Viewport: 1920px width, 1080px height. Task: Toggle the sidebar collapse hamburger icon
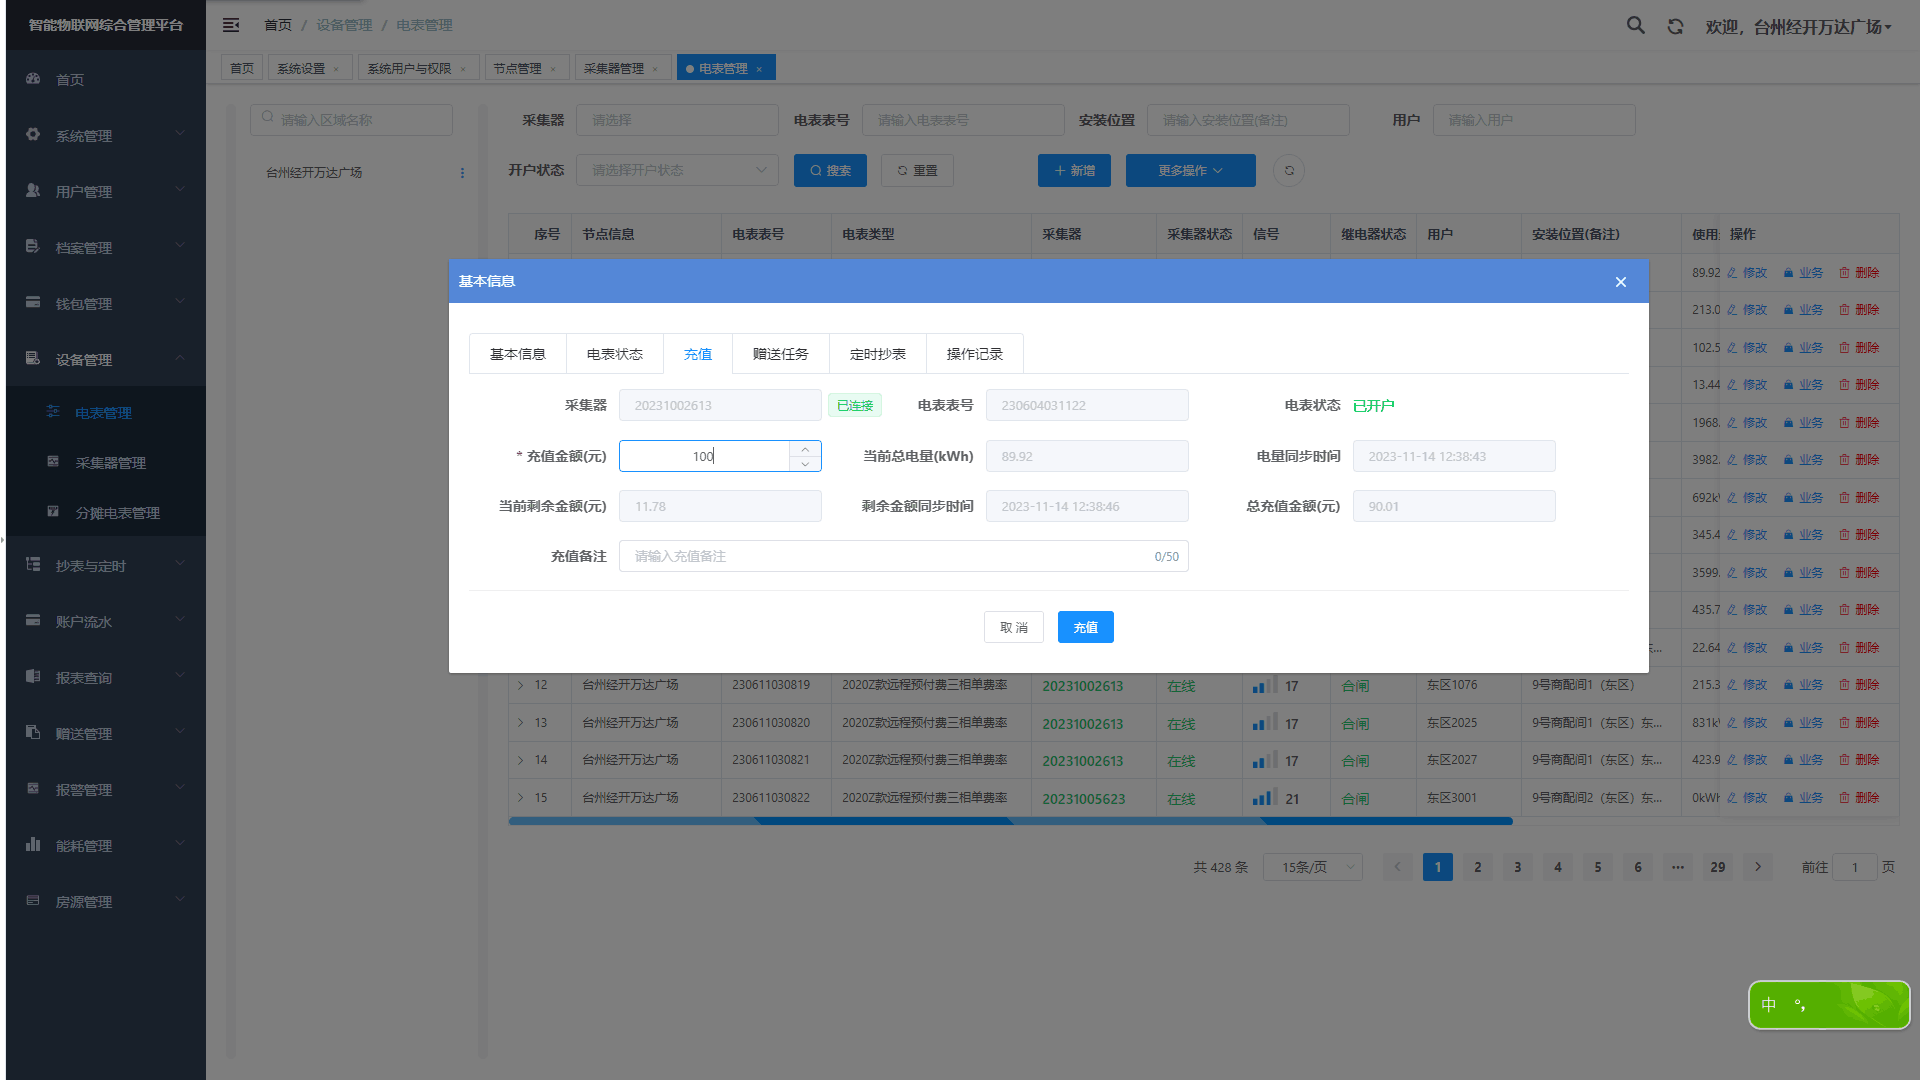pyautogui.click(x=231, y=25)
